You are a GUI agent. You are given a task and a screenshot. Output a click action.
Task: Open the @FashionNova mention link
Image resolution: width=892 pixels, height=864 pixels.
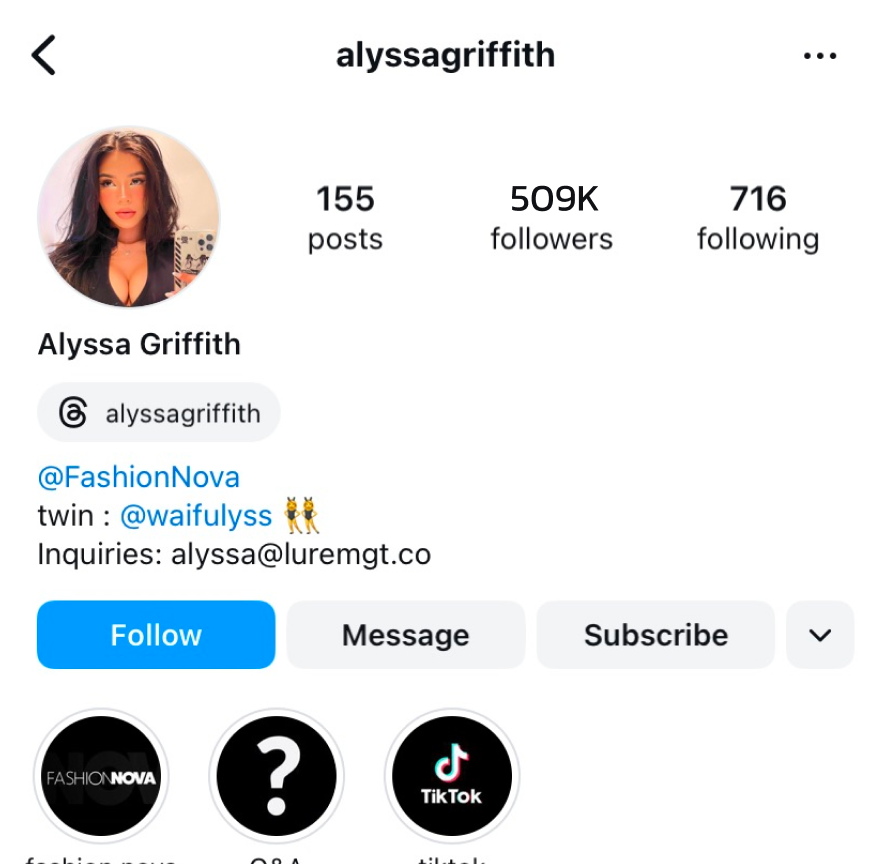[139, 477]
